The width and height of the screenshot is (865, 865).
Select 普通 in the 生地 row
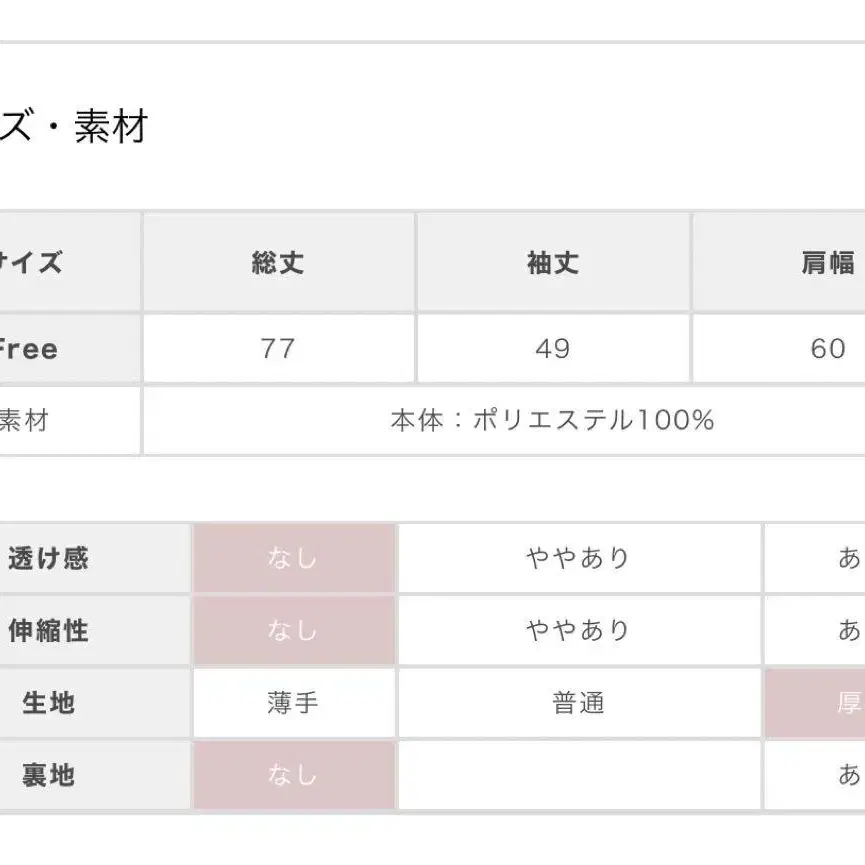coord(578,703)
